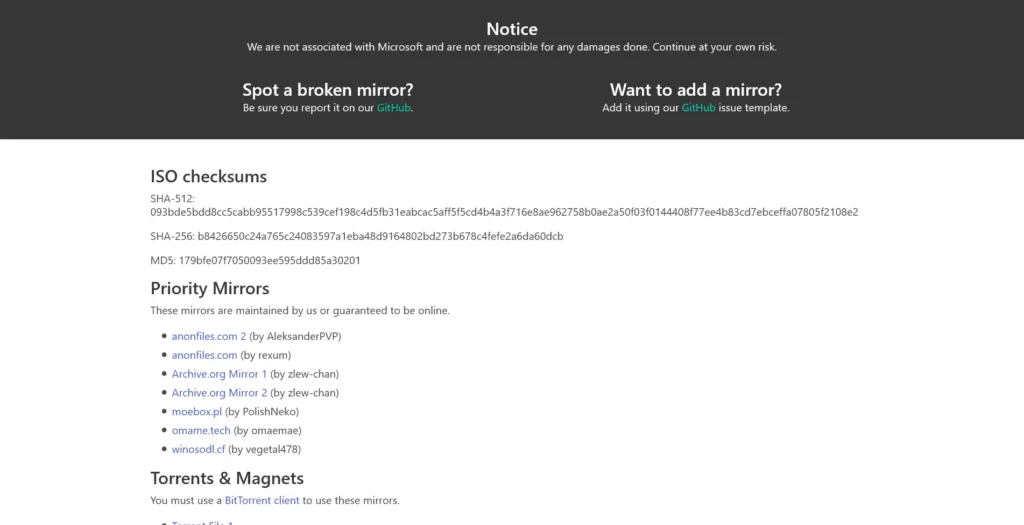The height and width of the screenshot is (525, 1024).
Task: Click the SHA-256 checksum hash line
Action: (380, 237)
